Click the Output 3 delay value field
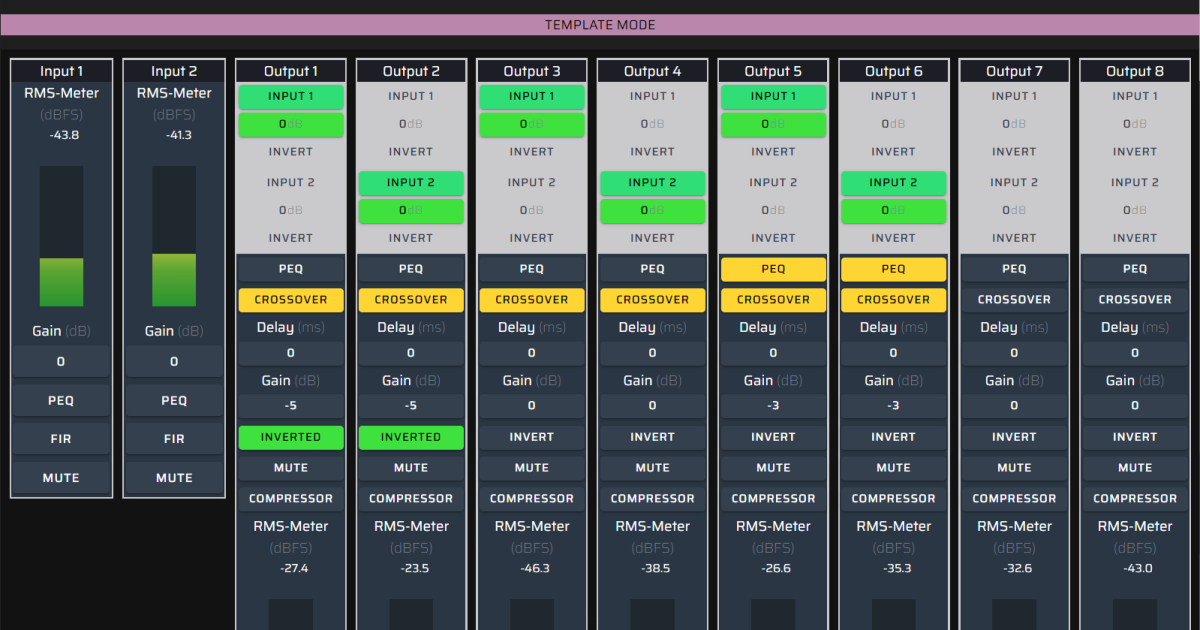The image size is (1200, 630). click(x=531, y=353)
